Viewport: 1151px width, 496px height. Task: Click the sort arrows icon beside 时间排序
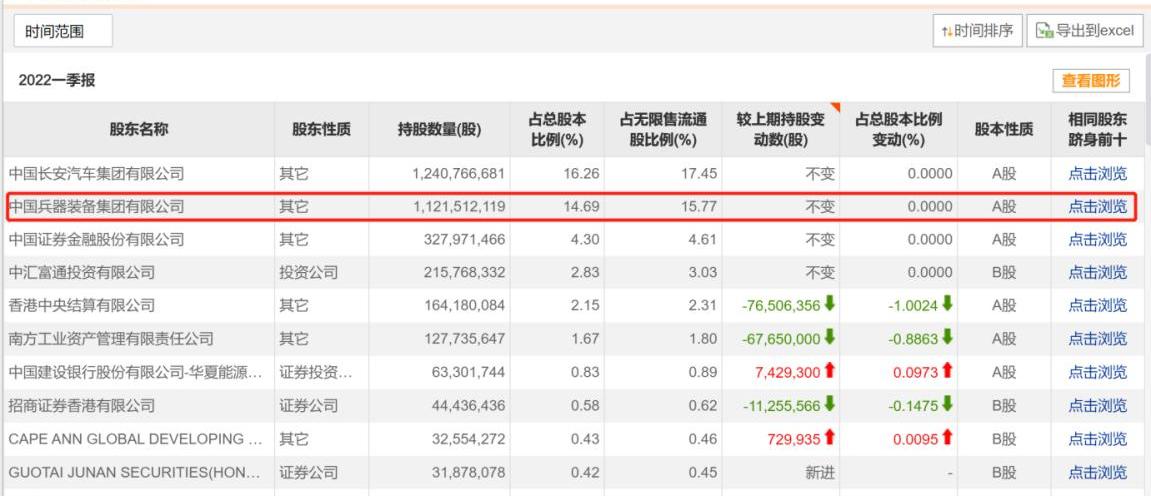947,32
